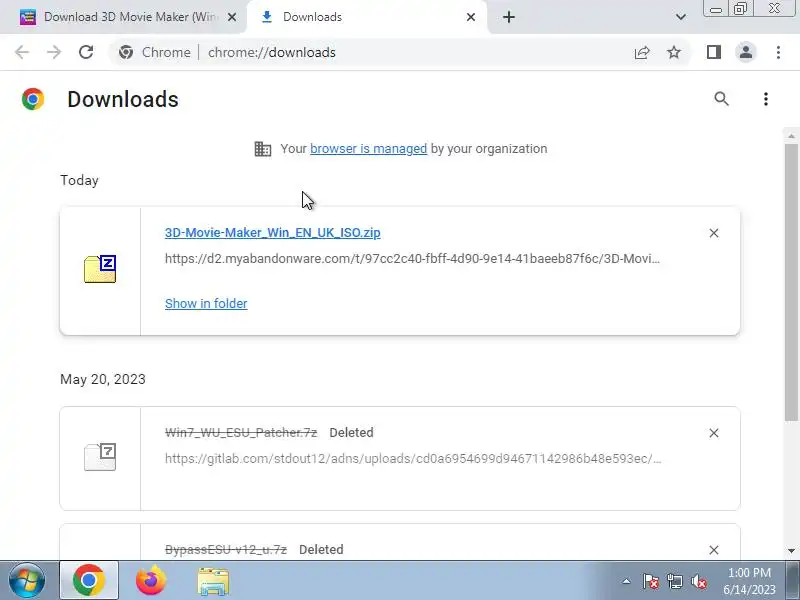Image resolution: width=800 pixels, height=600 pixels.
Task: Click the page scrollbar thumb
Action: point(791,282)
